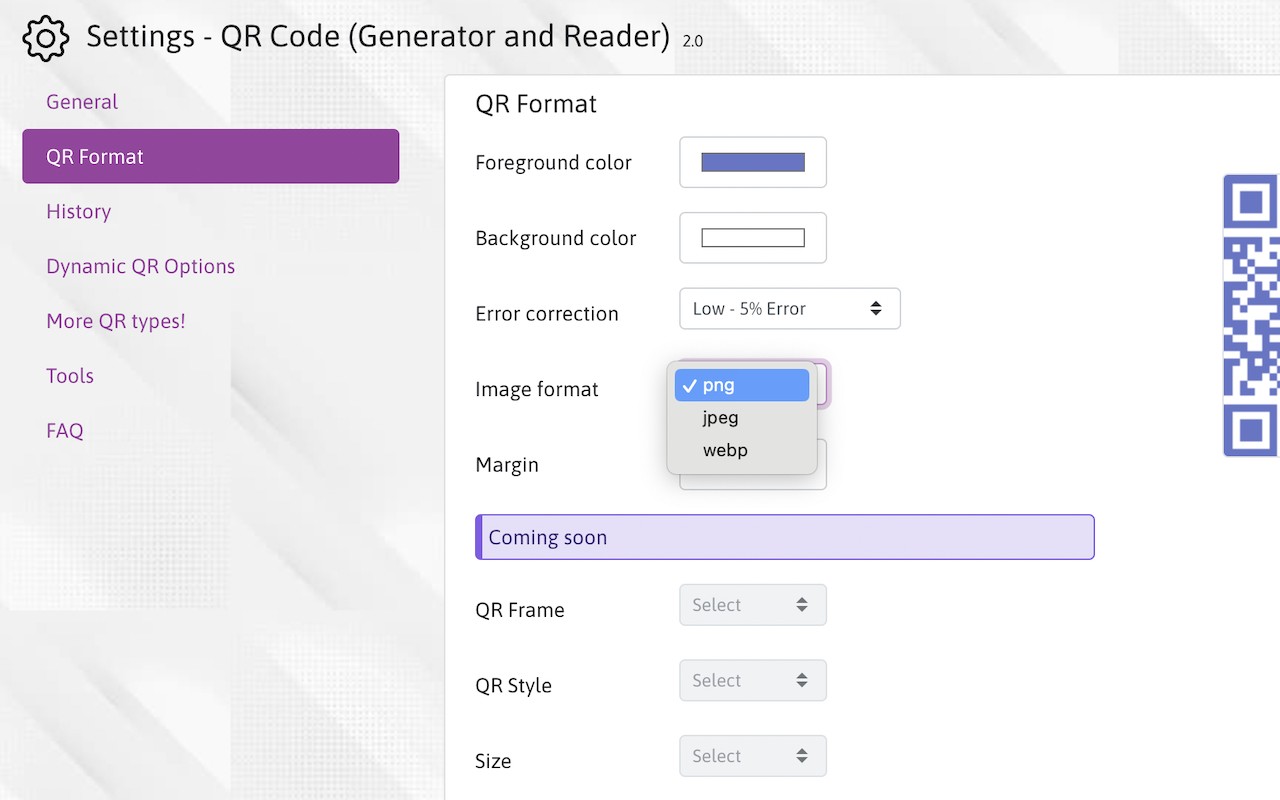Viewport: 1280px width, 800px height.
Task: Switch to the Tools section
Action: point(70,376)
